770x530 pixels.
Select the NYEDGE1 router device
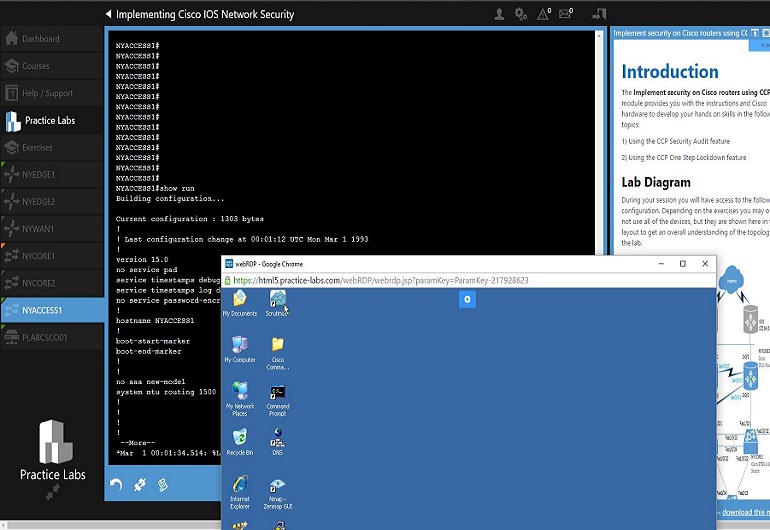click(52, 174)
